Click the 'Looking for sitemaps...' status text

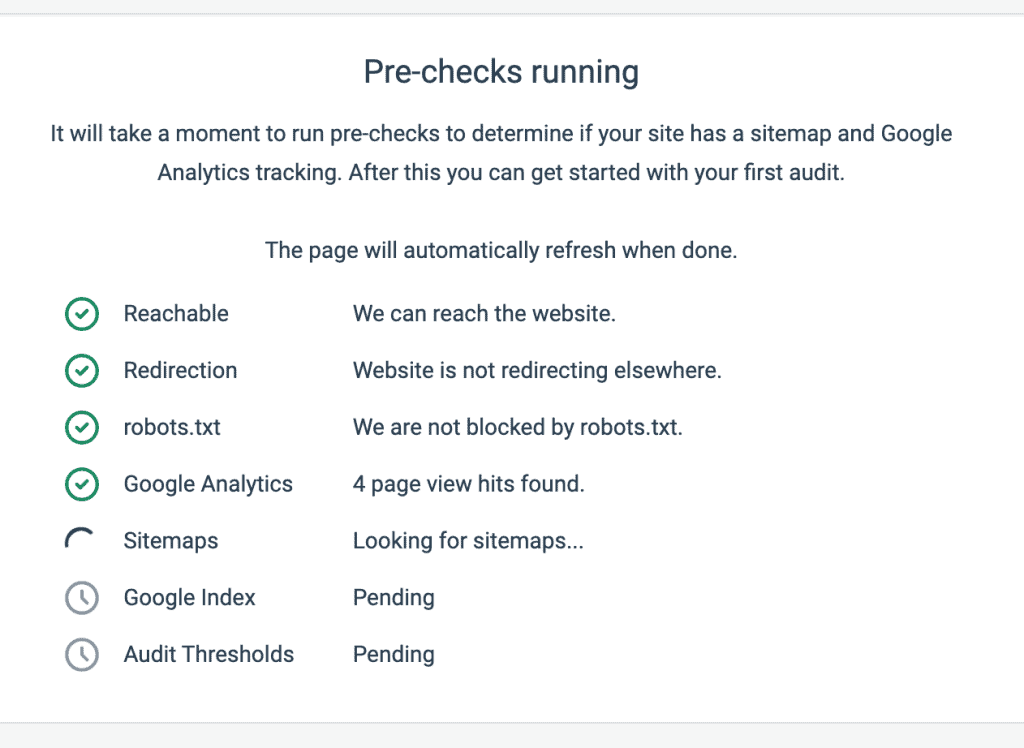tap(468, 541)
